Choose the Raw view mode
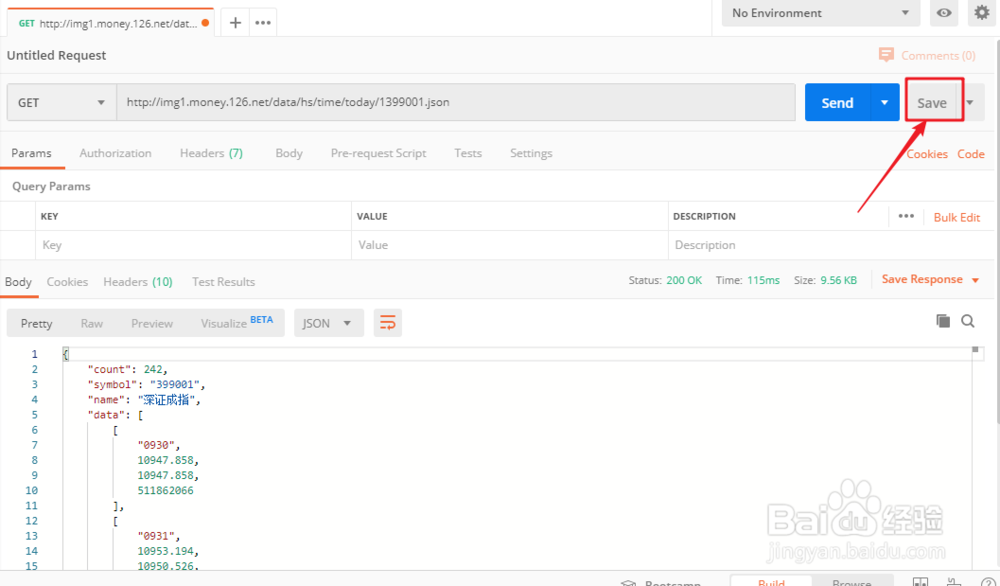The width and height of the screenshot is (1000, 586). (x=92, y=323)
